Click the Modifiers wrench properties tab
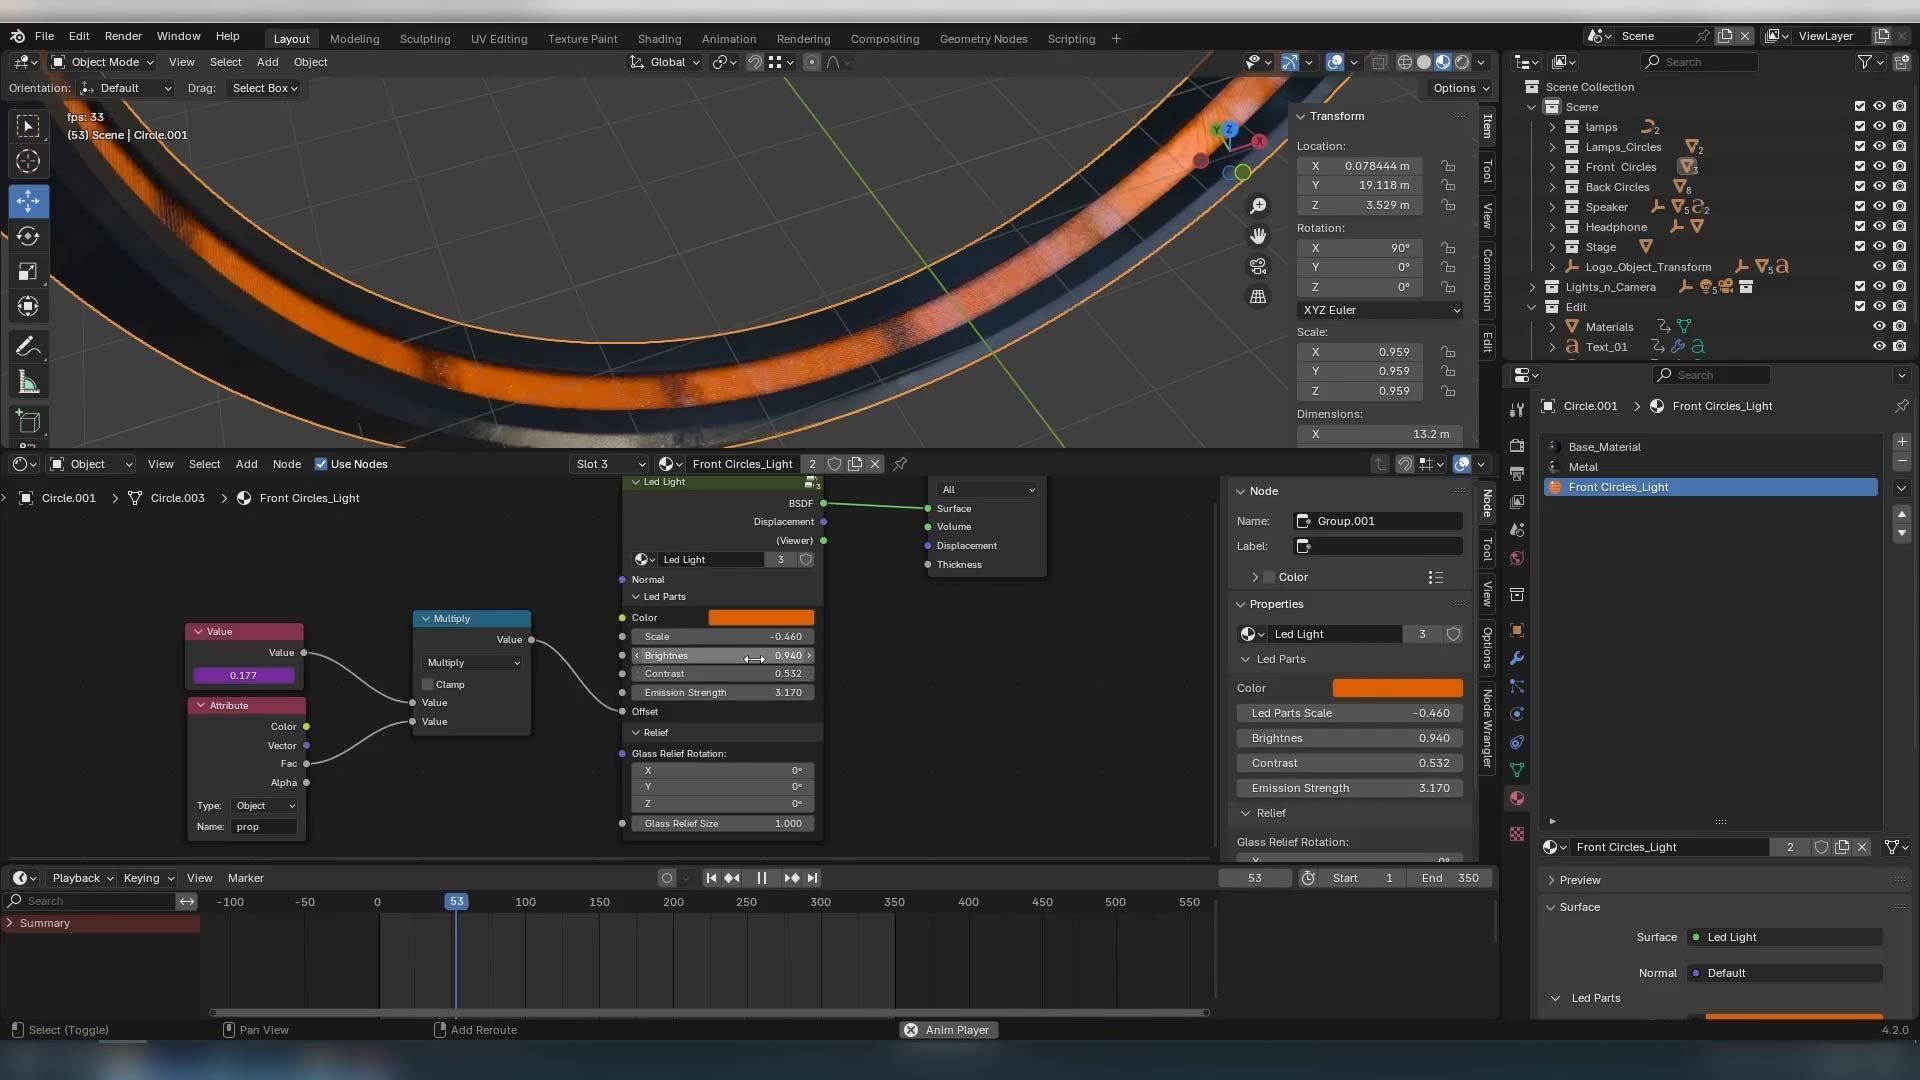1920x1080 pixels. point(1517,658)
